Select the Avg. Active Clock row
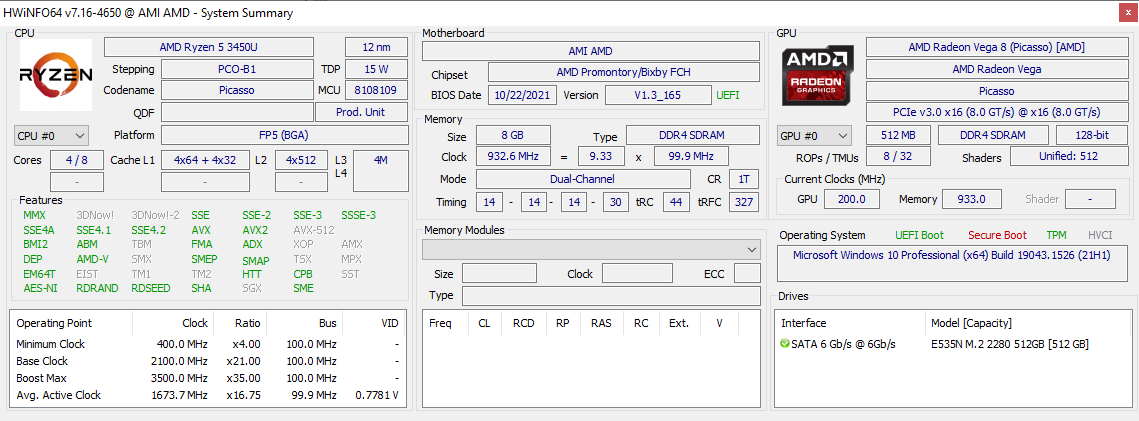The width and height of the screenshot is (1139, 421). (207, 395)
